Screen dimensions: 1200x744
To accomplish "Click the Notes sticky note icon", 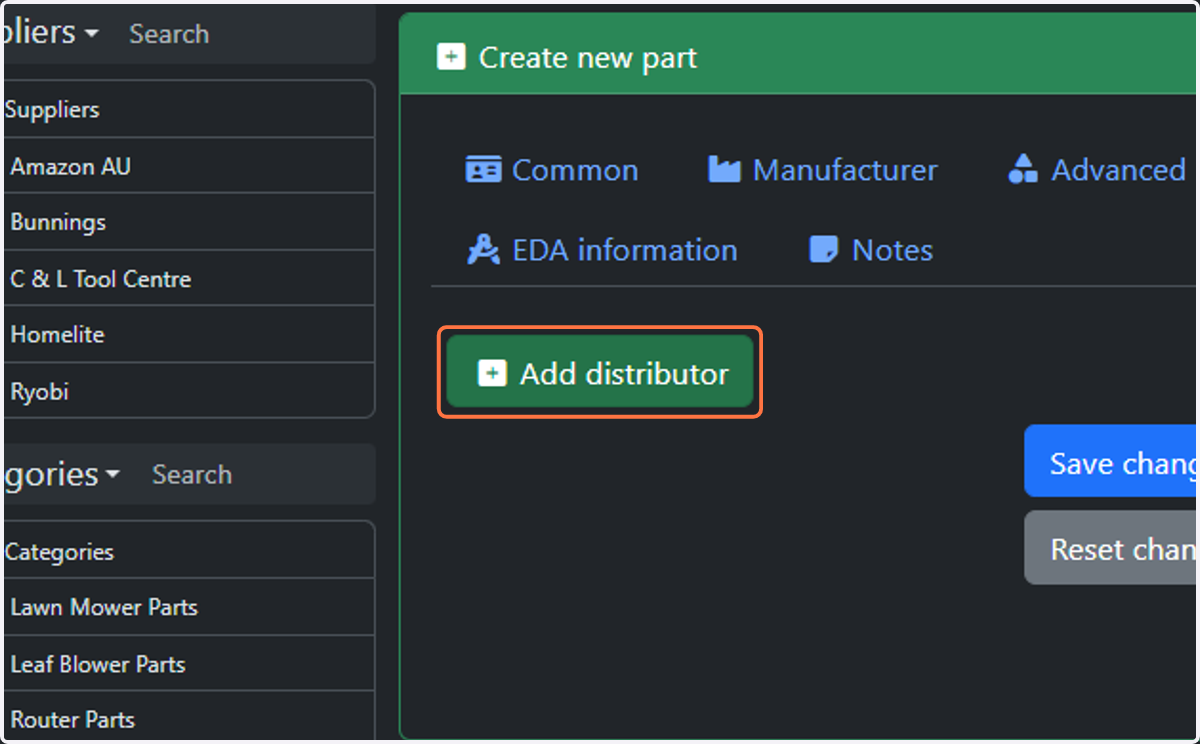I will click(x=823, y=250).
